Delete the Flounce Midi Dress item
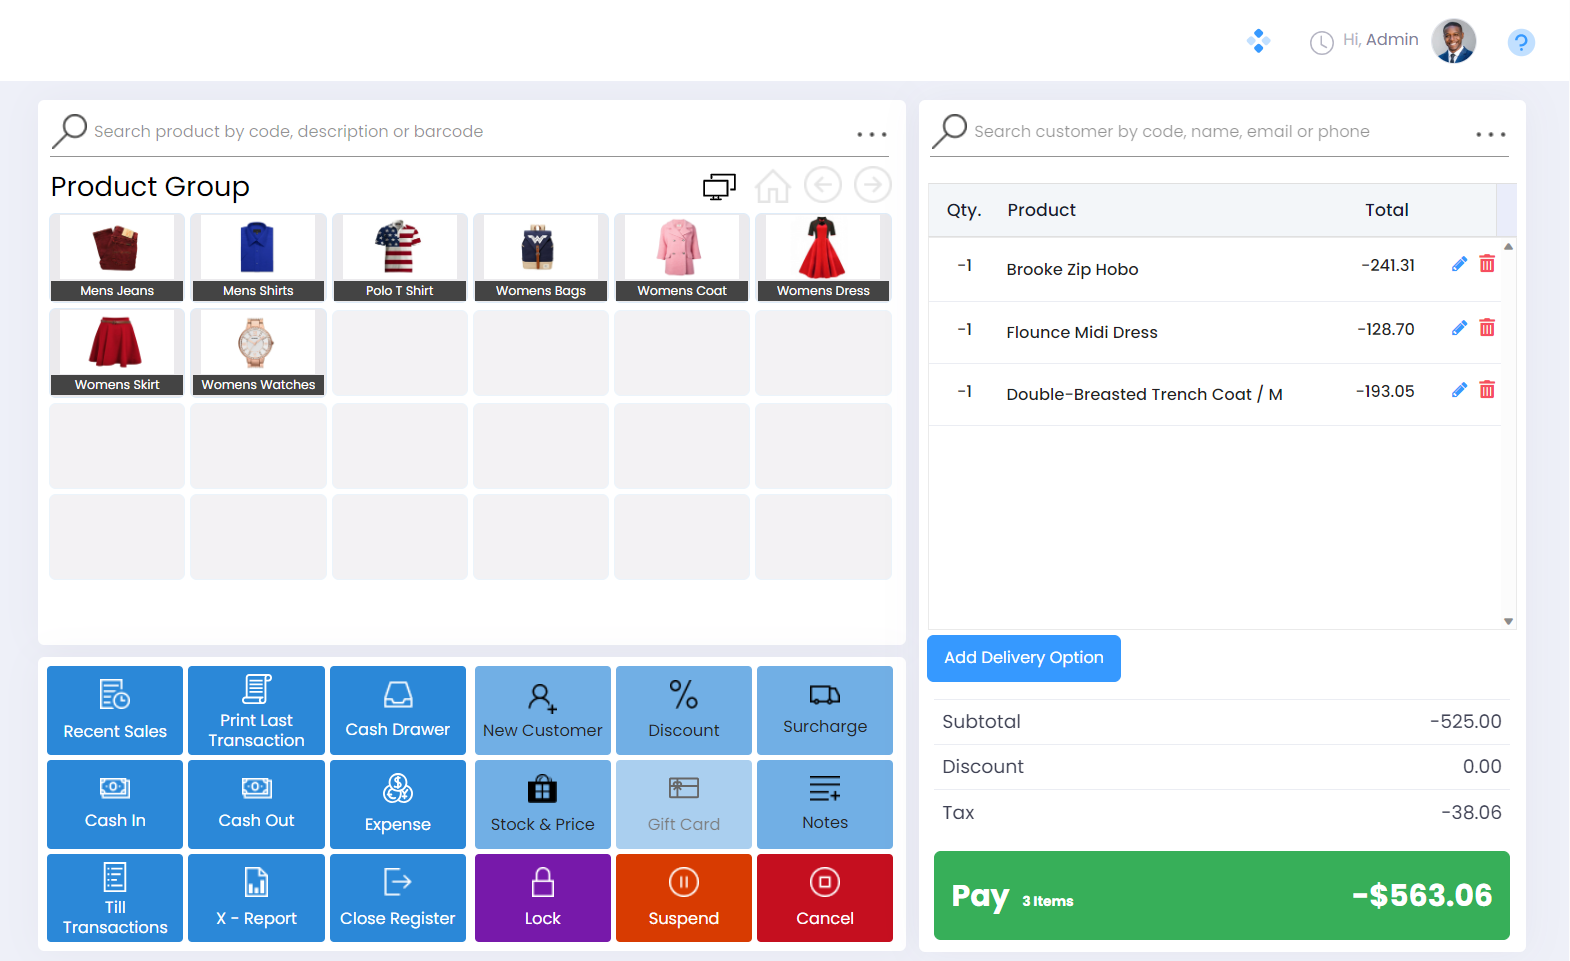Screen dimensions: 1570x961 1487,328
